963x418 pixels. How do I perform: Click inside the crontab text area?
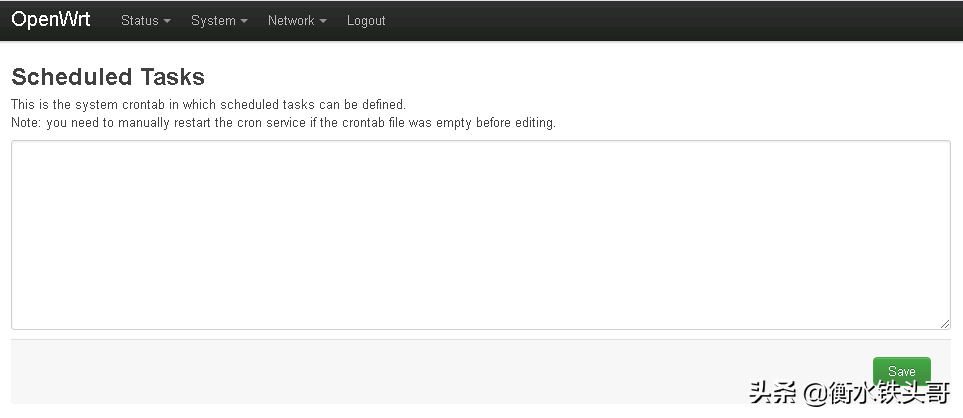480,235
